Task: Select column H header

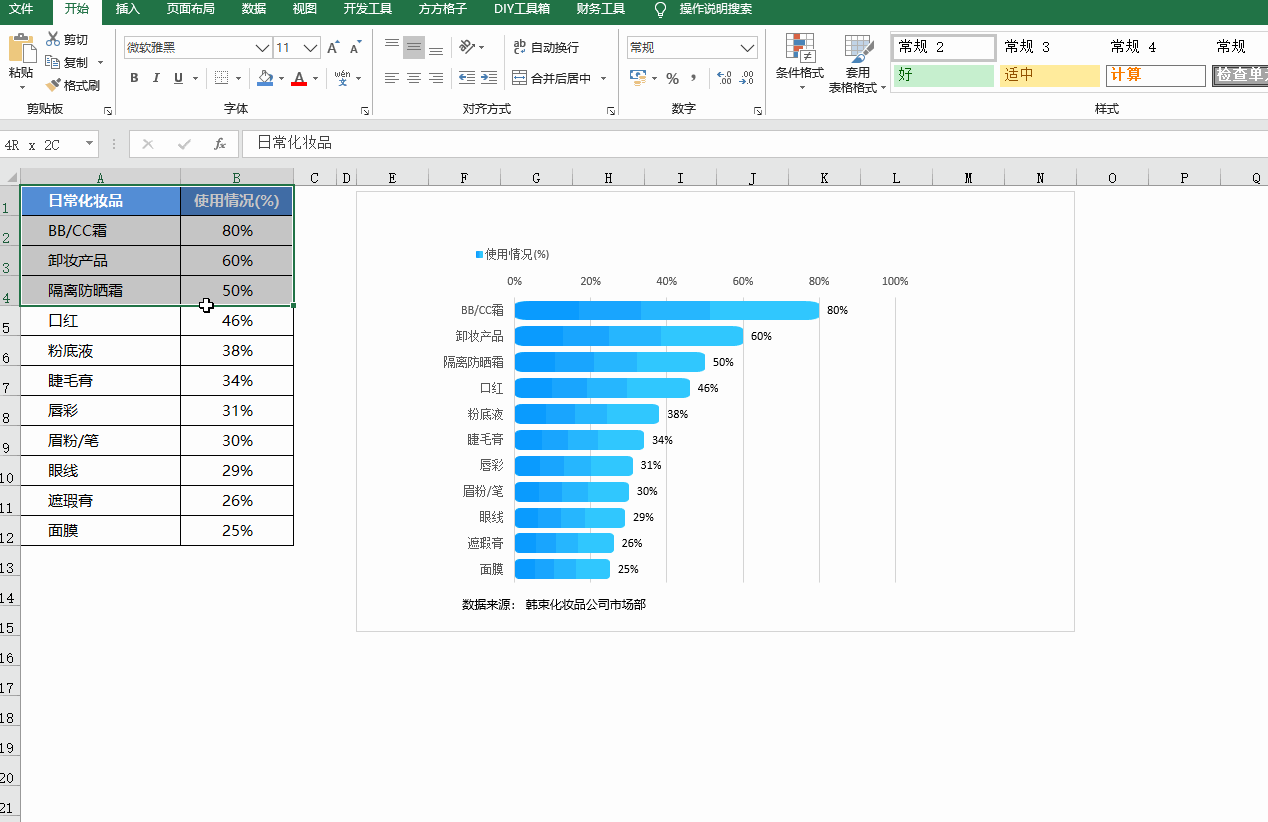Action: coord(609,178)
